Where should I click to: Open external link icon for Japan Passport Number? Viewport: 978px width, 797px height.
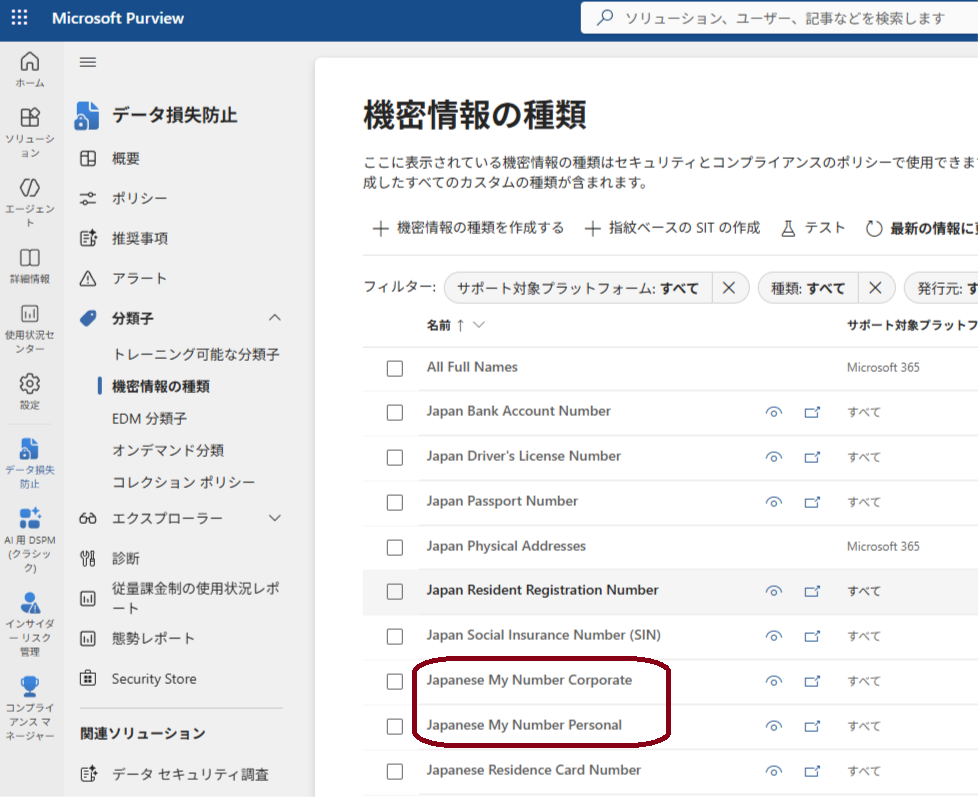(x=812, y=502)
